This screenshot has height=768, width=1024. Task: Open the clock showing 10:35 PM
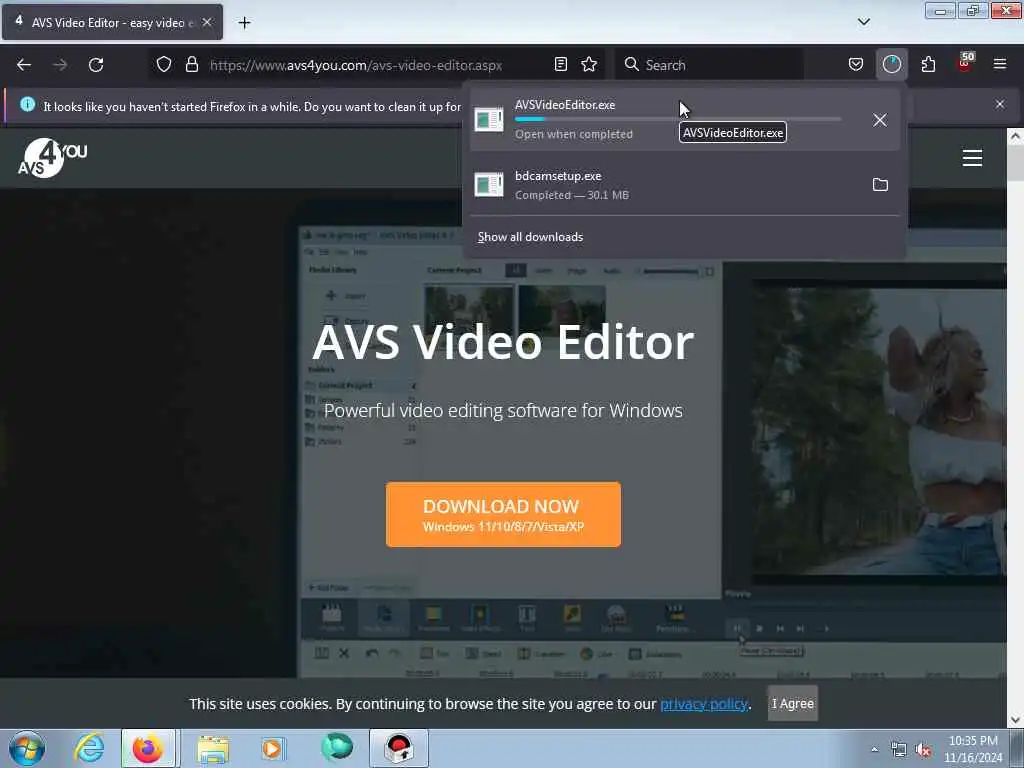click(x=973, y=749)
